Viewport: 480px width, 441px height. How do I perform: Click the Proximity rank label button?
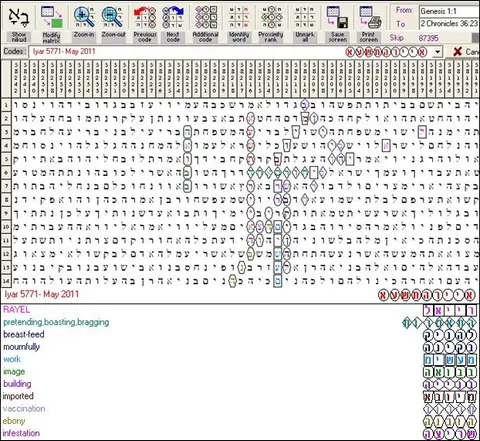(270, 37)
